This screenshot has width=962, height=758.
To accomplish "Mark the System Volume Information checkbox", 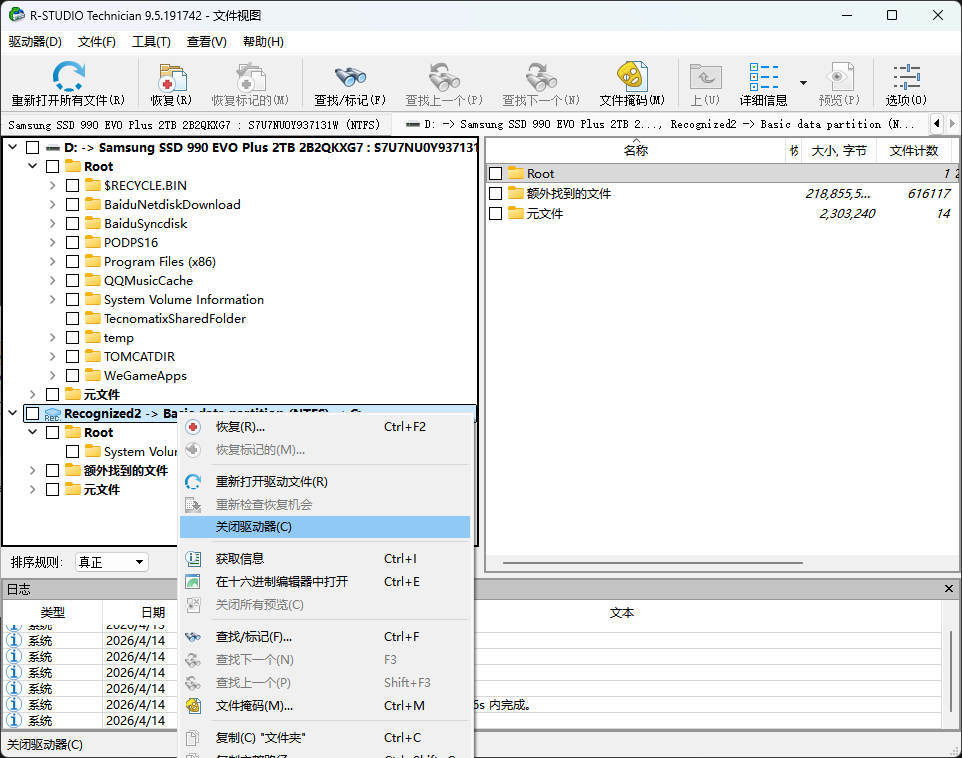I will point(71,299).
